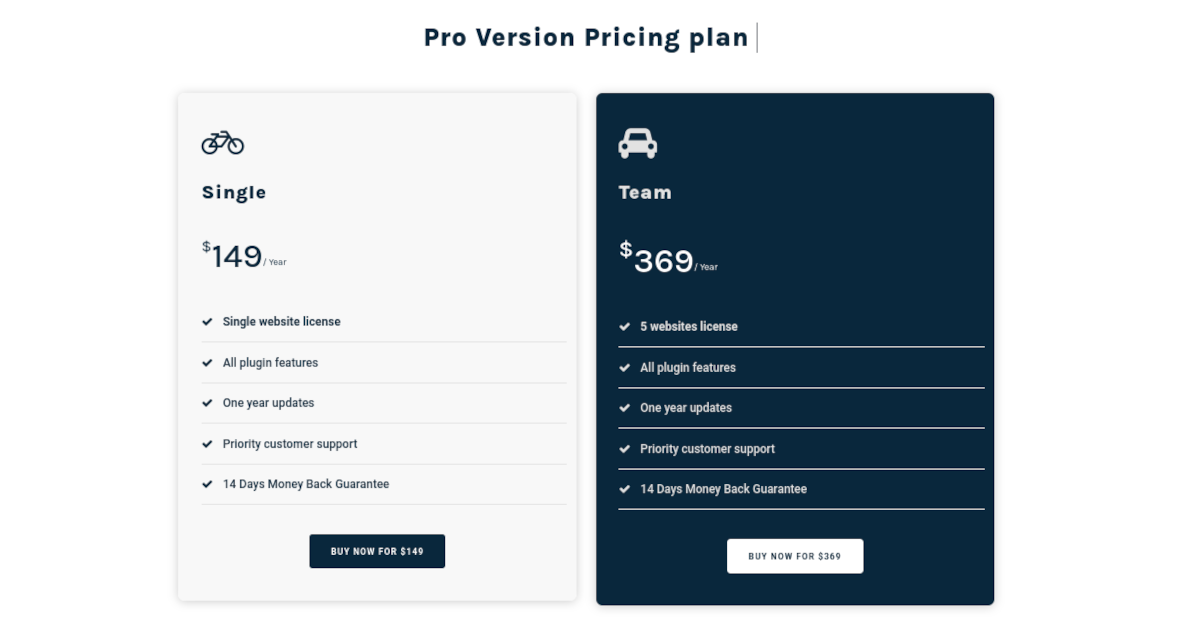This screenshot has height=631, width=1200.
Task: Select the Team plan heading
Action: pyautogui.click(x=645, y=192)
